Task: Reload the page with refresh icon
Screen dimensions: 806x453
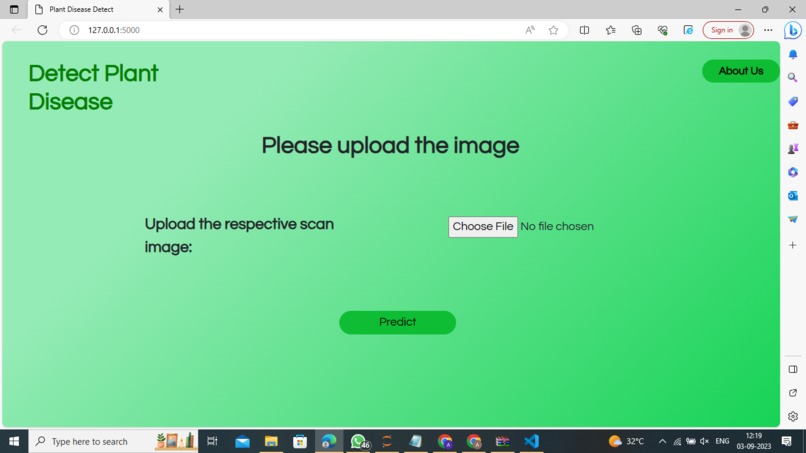Action: [42, 30]
